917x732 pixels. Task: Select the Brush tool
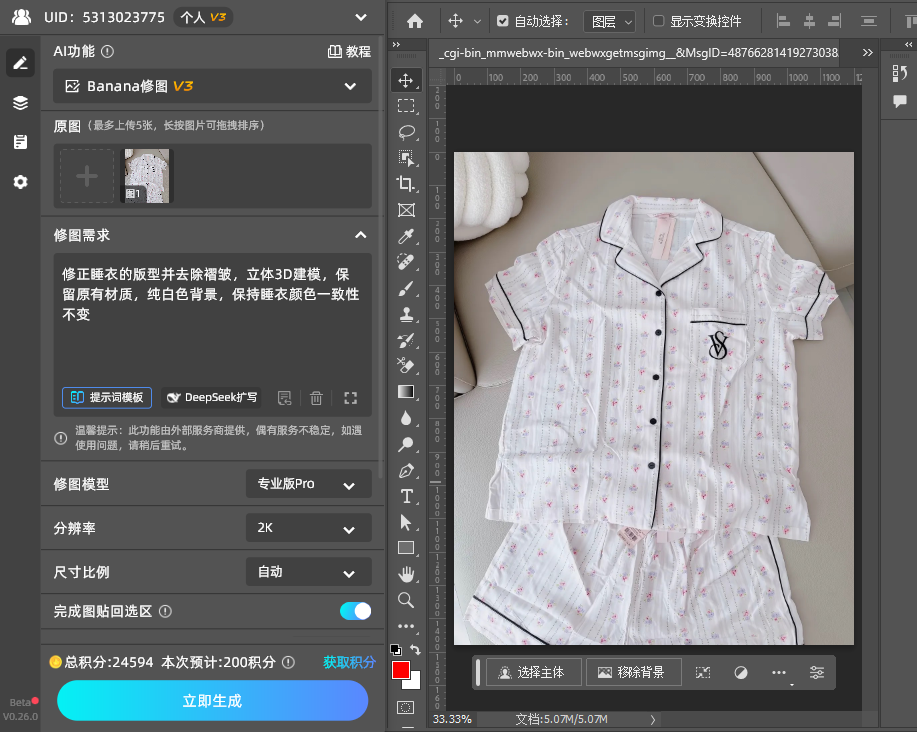pos(406,288)
